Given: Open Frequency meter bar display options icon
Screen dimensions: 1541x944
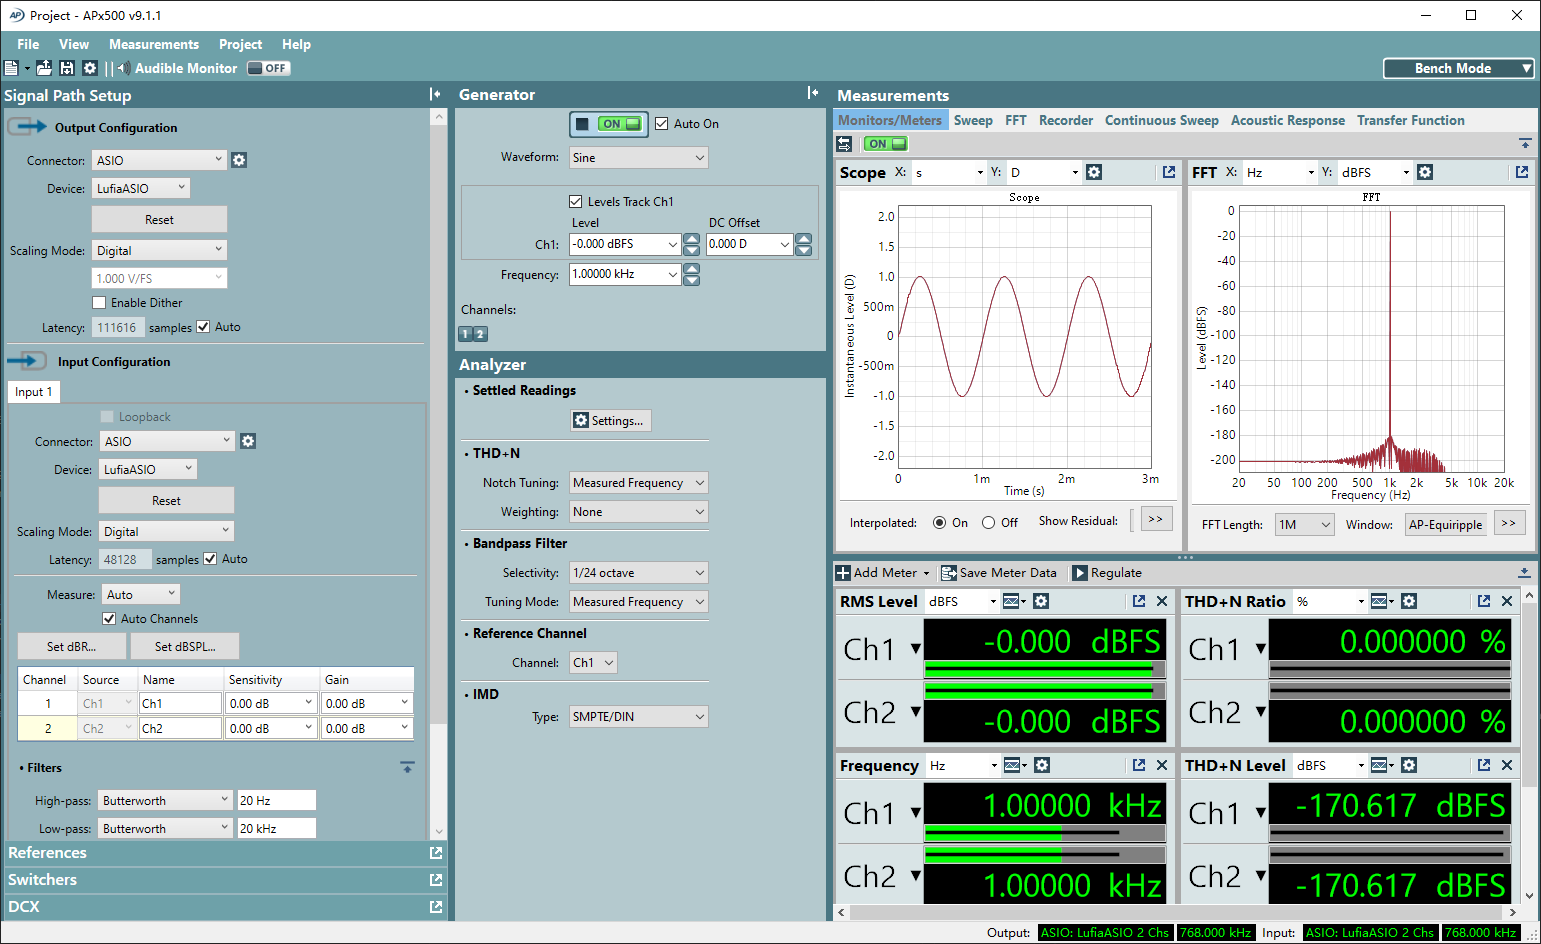Looking at the screenshot, I should pyautogui.click(x=1014, y=765).
